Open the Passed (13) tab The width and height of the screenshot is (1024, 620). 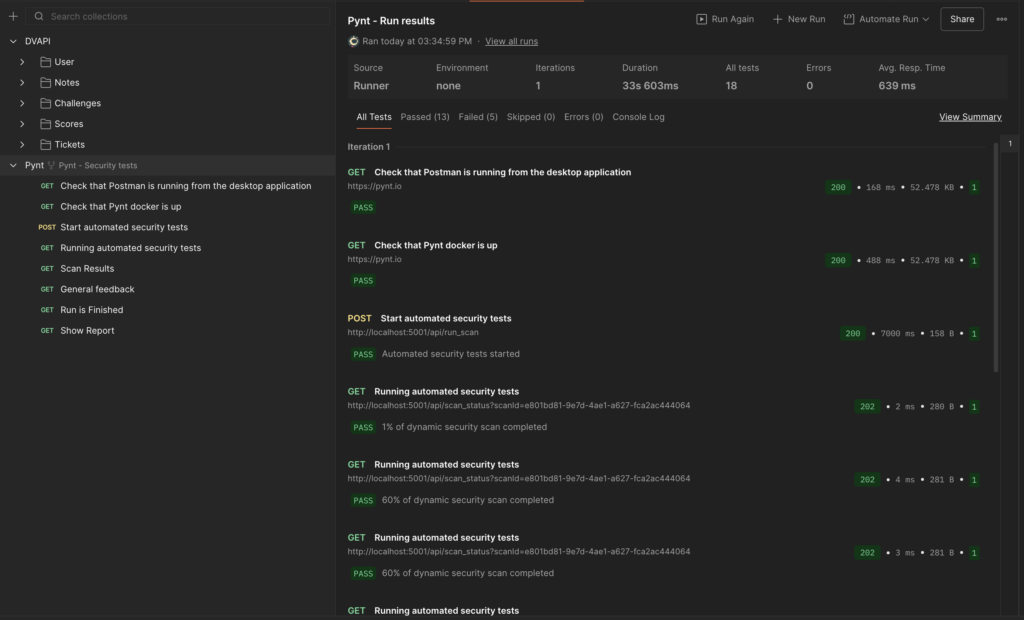click(425, 117)
